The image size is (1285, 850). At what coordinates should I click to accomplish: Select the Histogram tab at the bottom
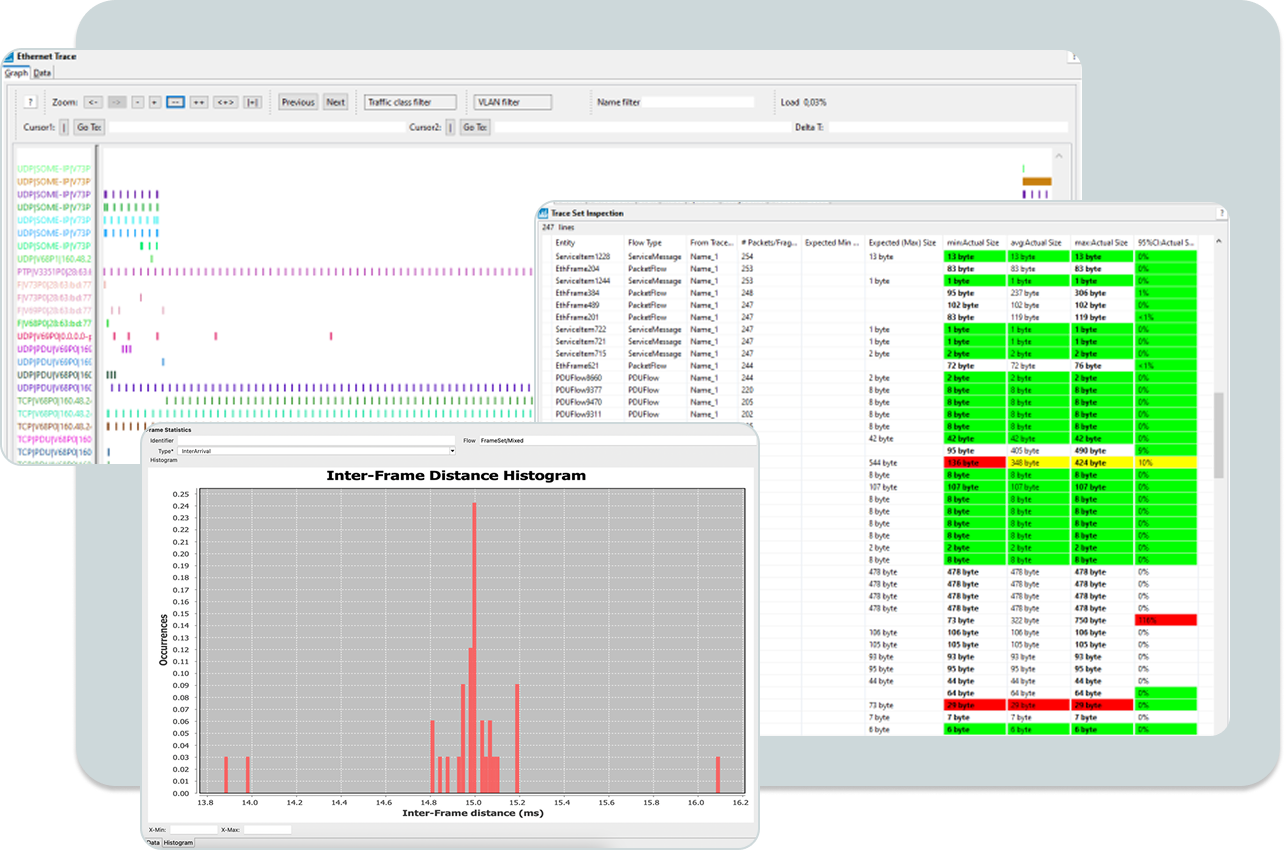179,843
